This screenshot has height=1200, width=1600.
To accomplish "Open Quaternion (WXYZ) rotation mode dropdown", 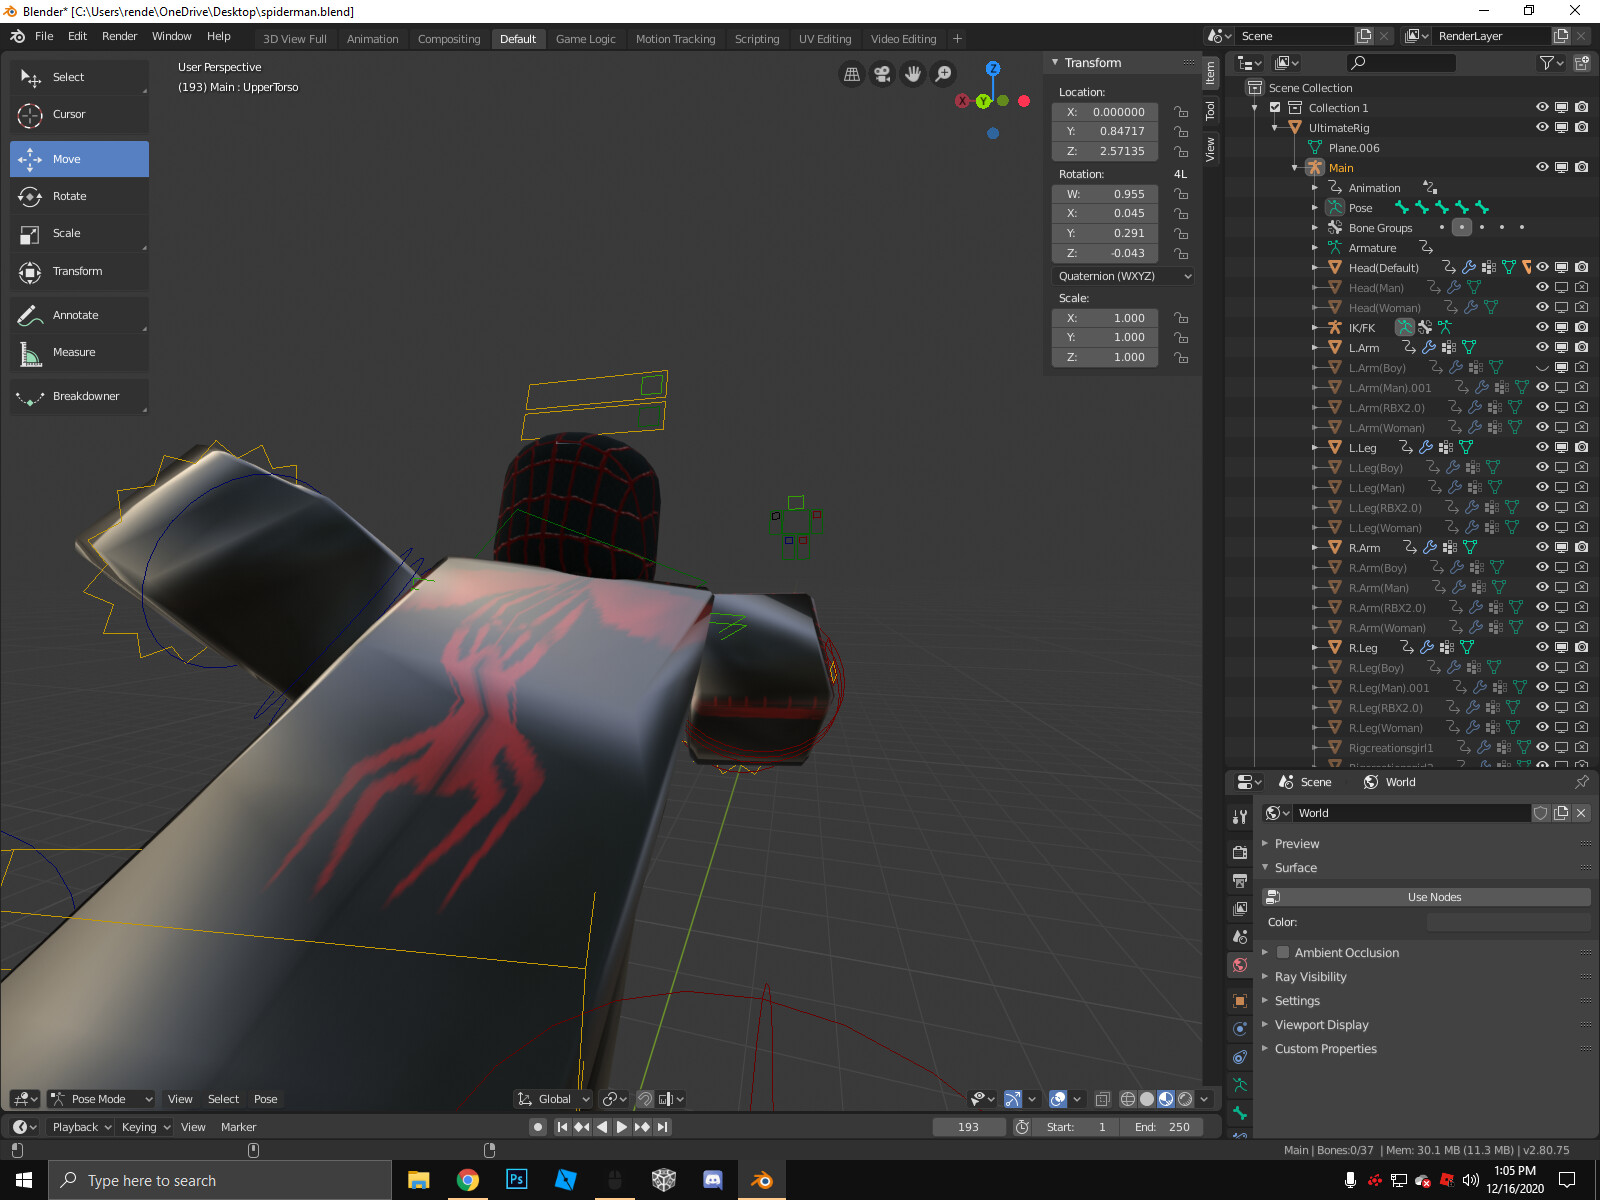I will (x=1124, y=276).
